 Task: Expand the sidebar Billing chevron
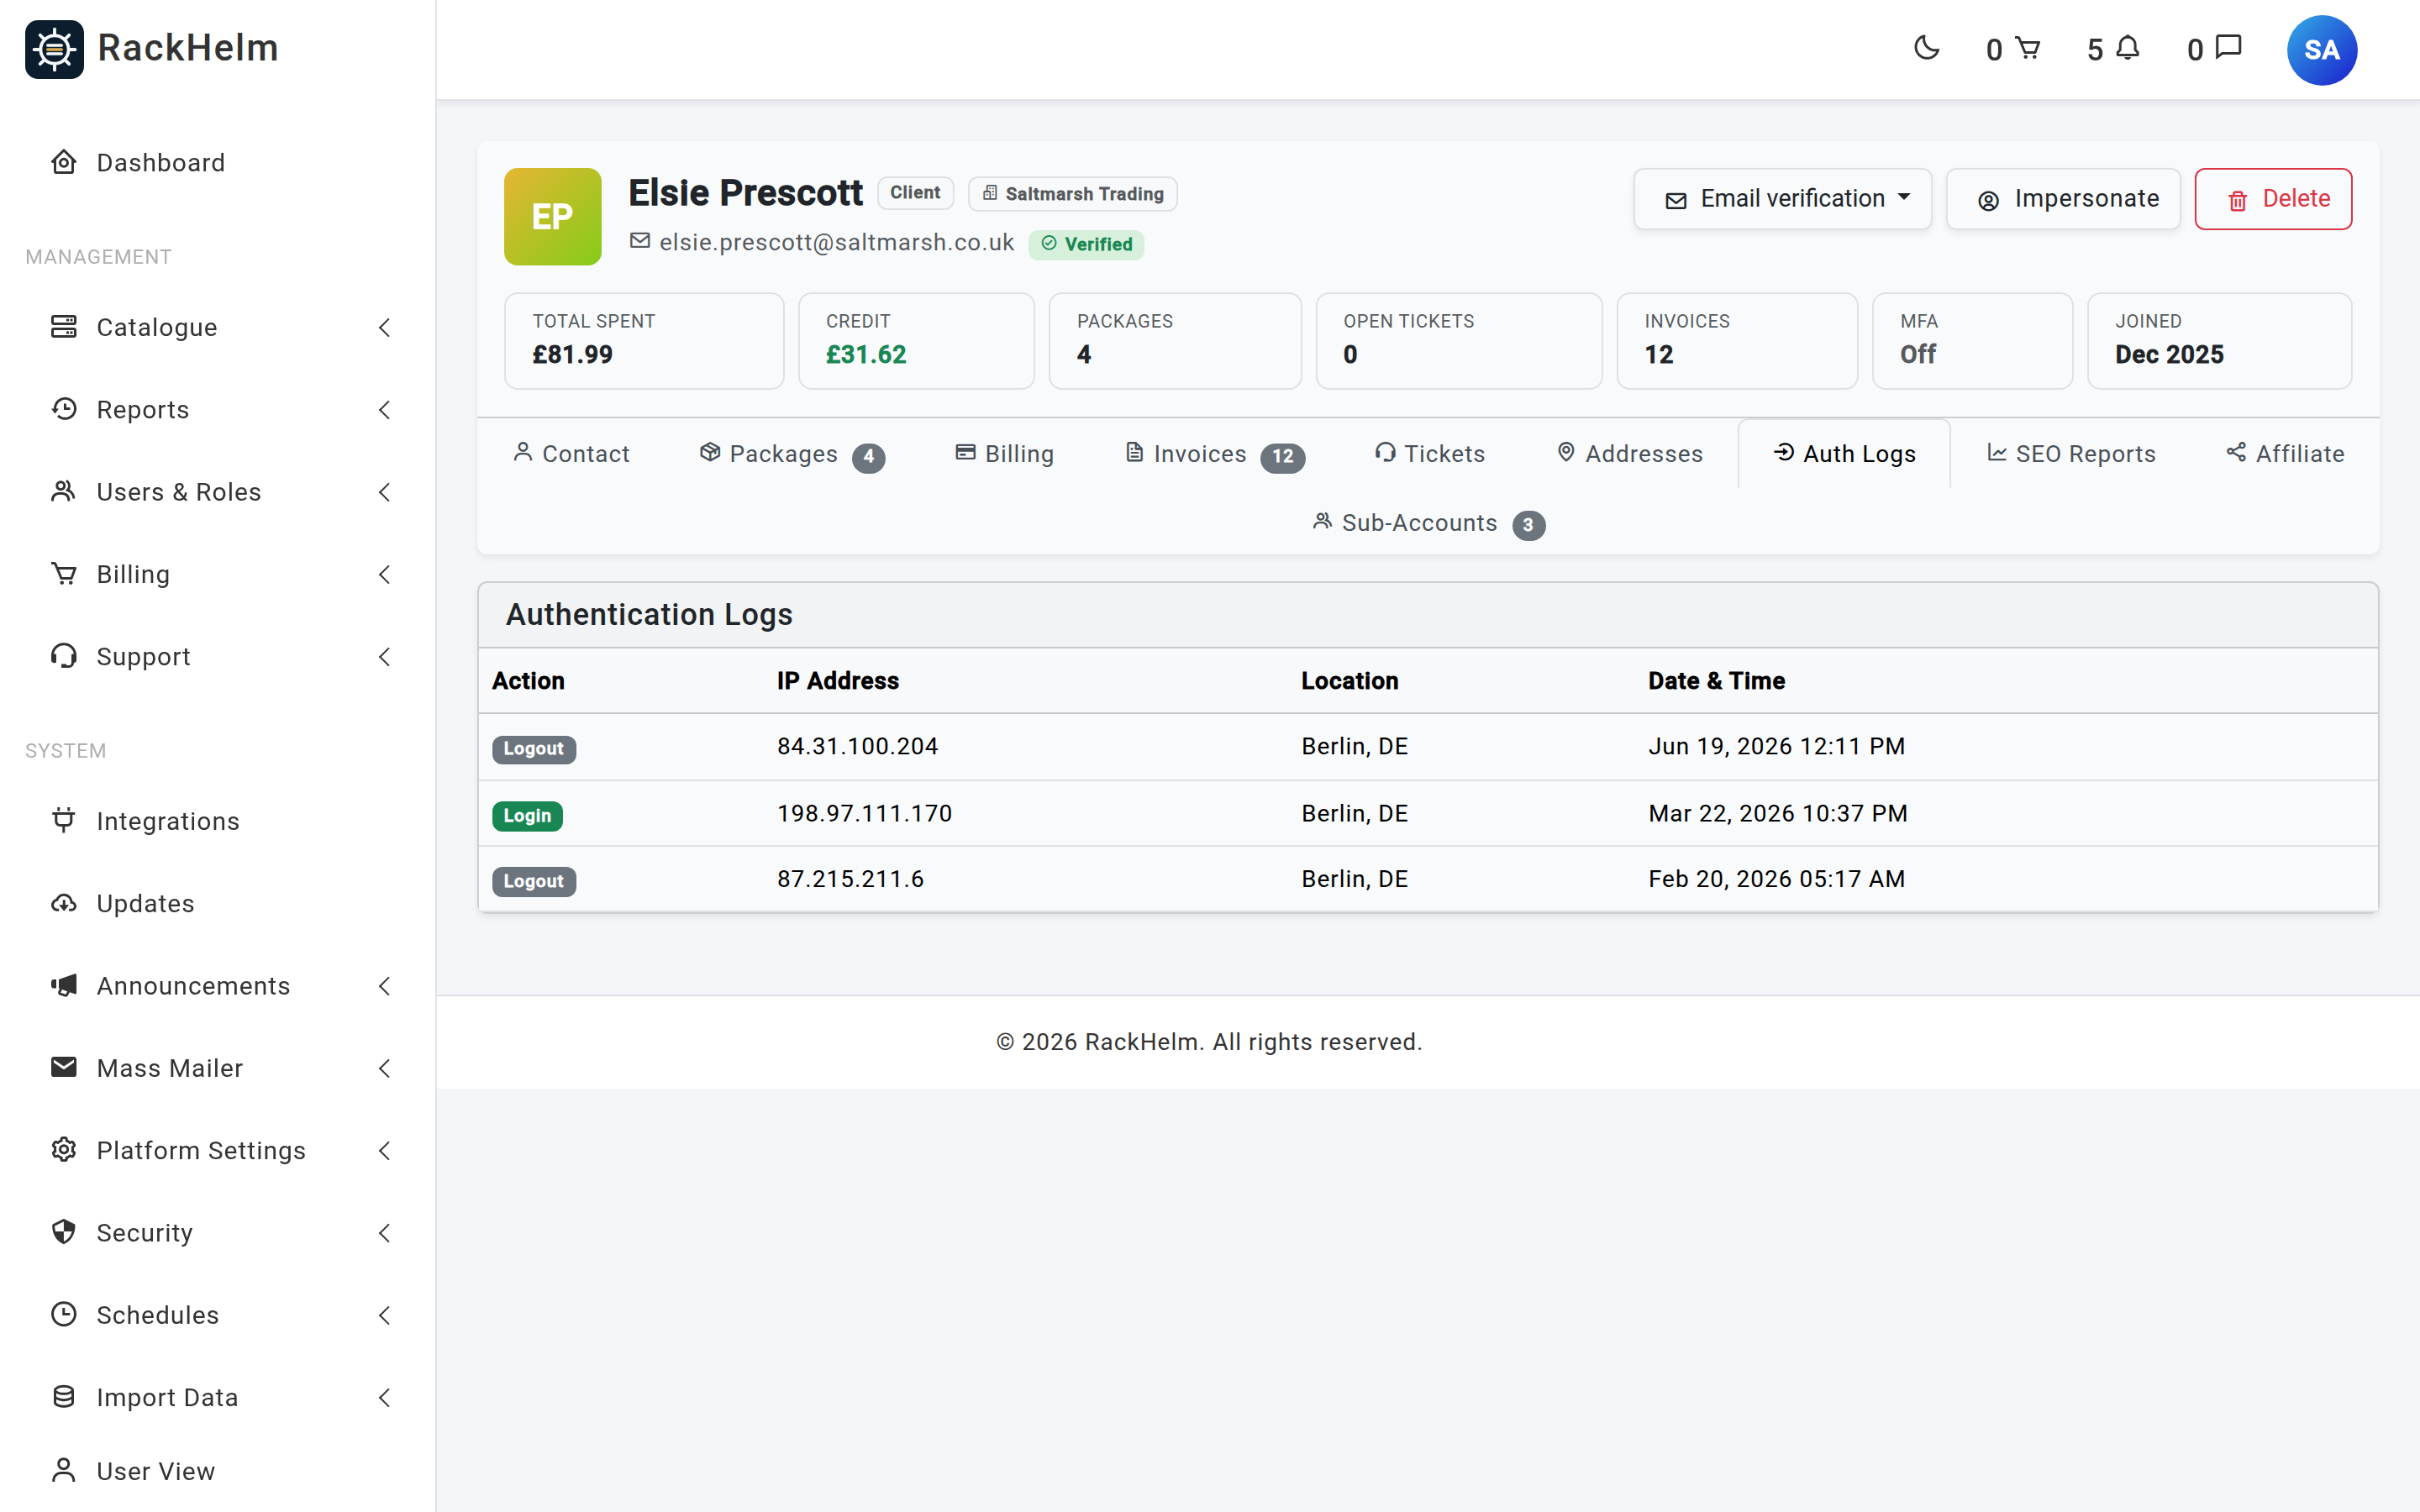point(384,574)
